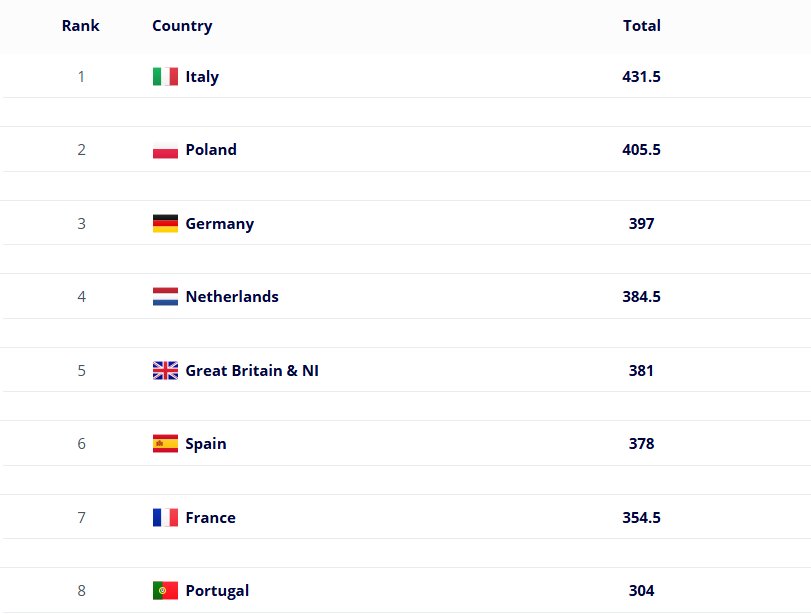Image resolution: width=811 pixels, height=614 pixels.
Task: Click the Spain flag icon
Action: (x=165, y=443)
